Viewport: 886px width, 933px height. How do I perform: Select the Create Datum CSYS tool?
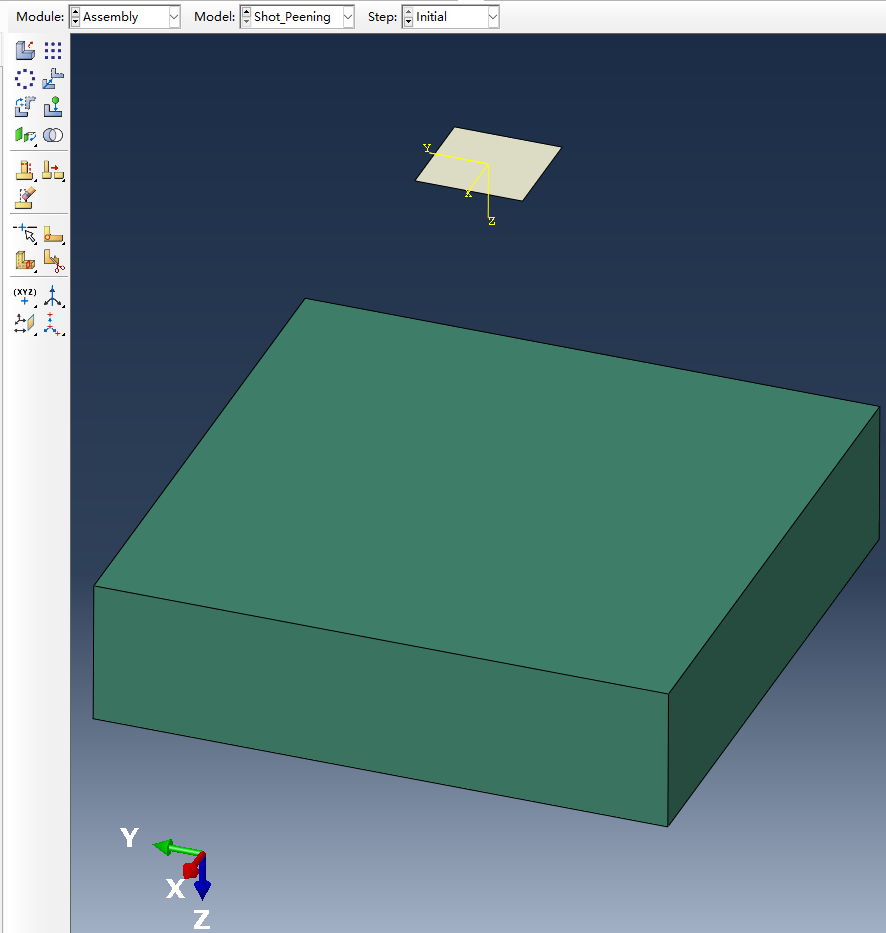click(x=53, y=324)
